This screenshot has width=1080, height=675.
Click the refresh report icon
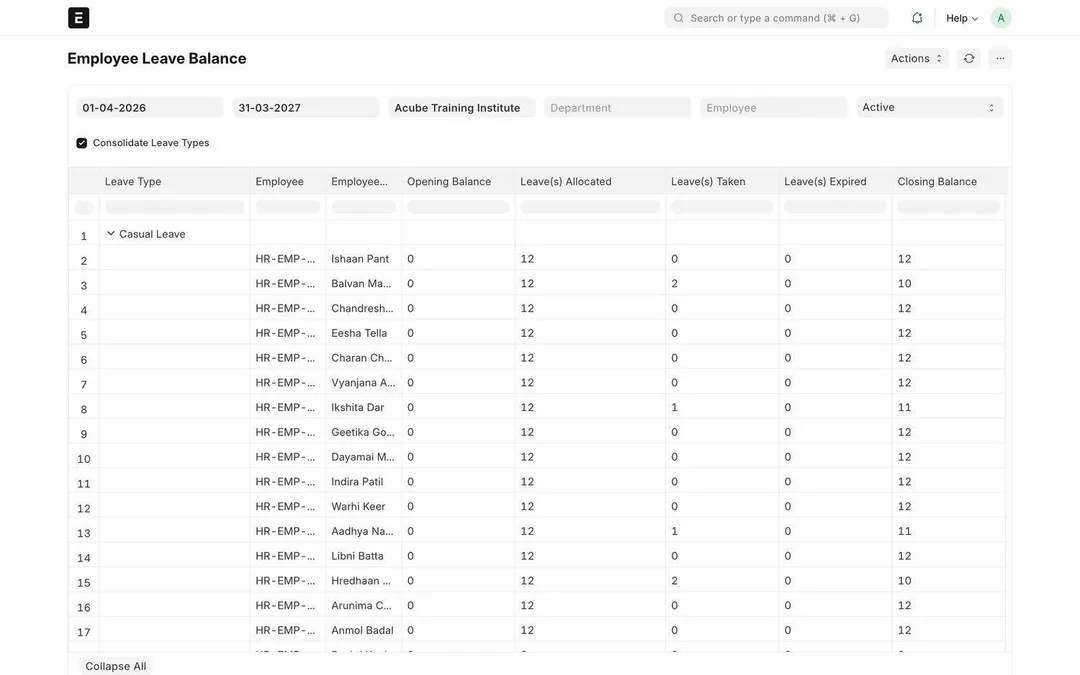(969, 59)
